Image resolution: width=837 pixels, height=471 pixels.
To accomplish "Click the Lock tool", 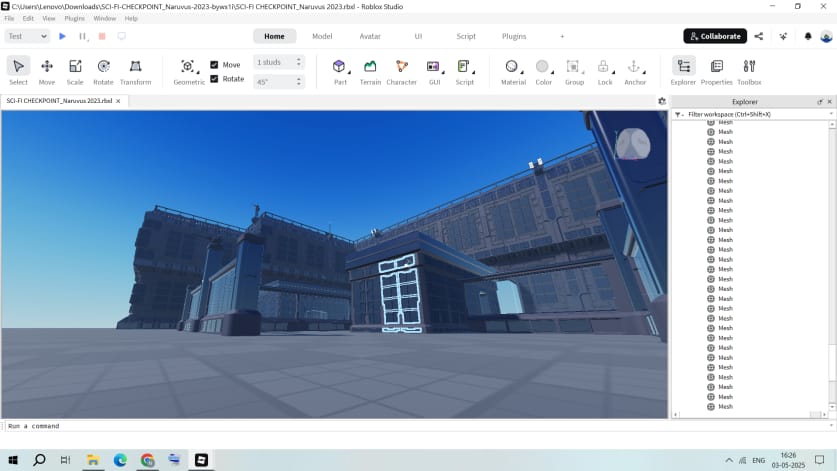I will [x=603, y=71].
